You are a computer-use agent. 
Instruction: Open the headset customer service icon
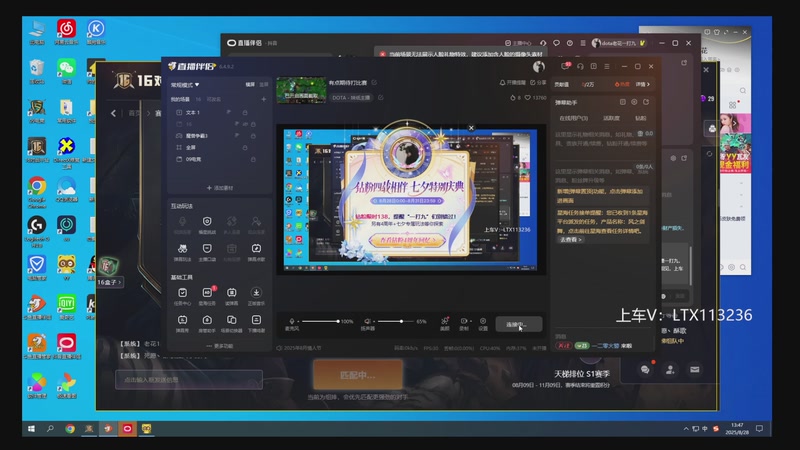coord(580,66)
